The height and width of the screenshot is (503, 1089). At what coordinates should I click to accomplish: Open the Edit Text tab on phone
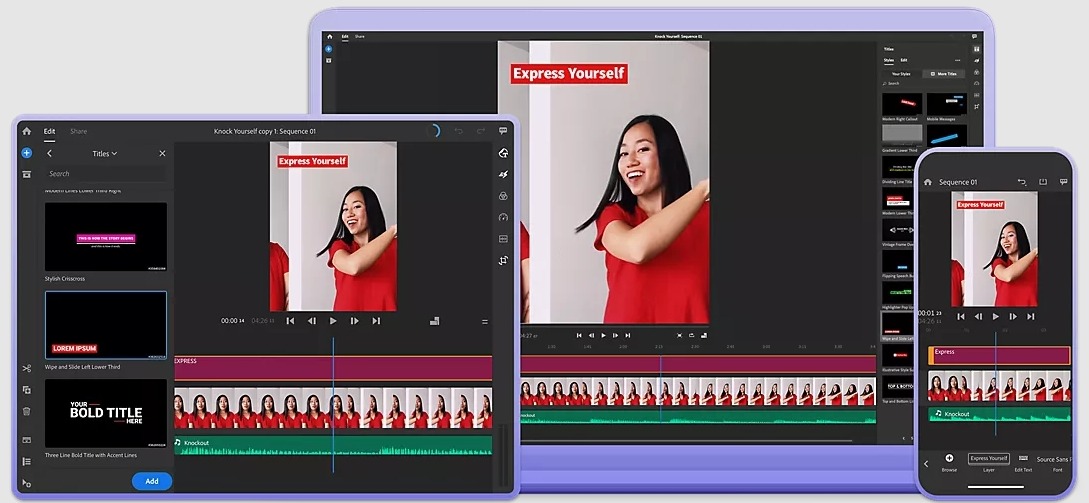click(1023, 462)
